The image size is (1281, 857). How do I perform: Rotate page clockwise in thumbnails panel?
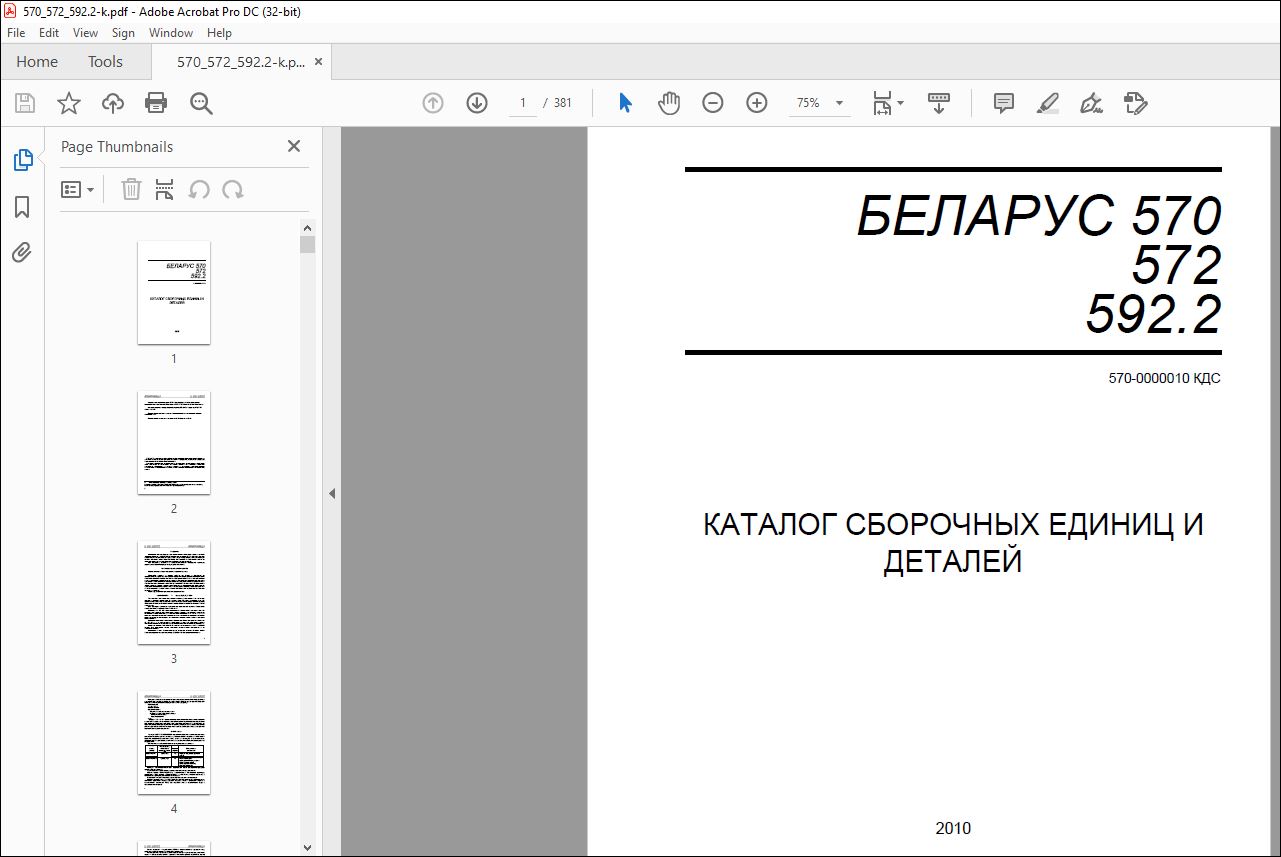(x=233, y=189)
